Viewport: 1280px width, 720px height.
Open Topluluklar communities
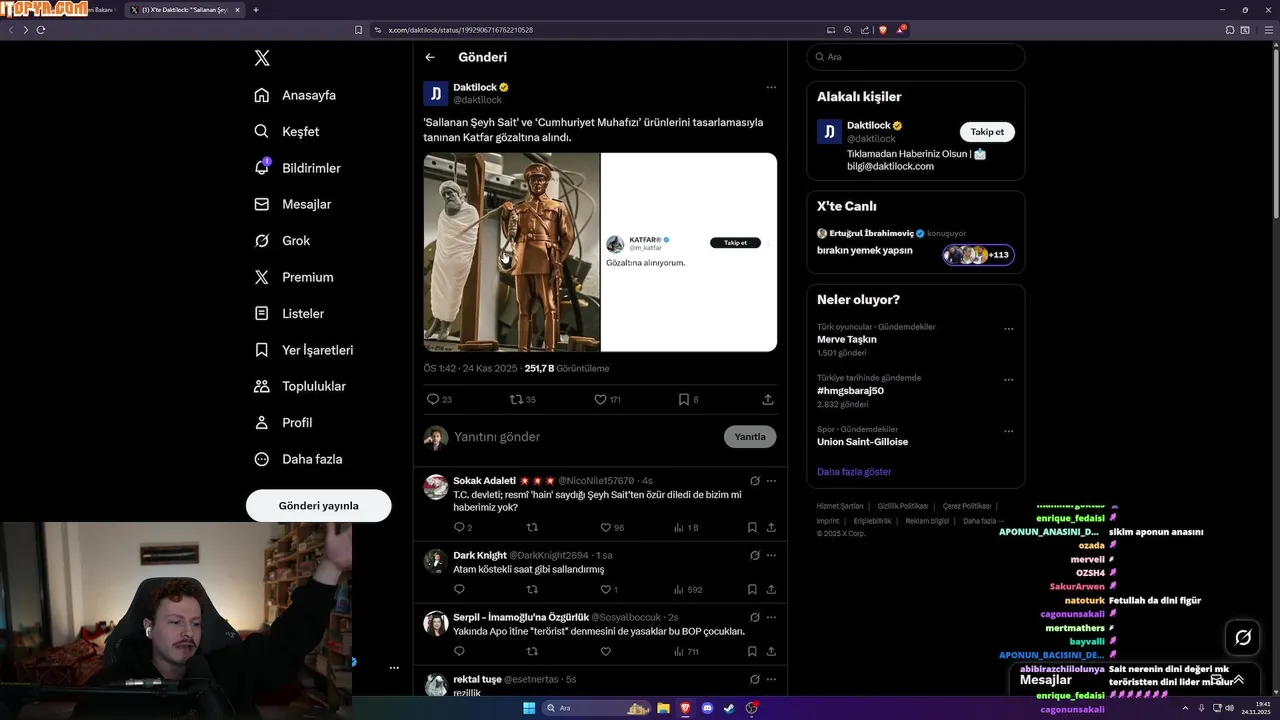coord(300,386)
